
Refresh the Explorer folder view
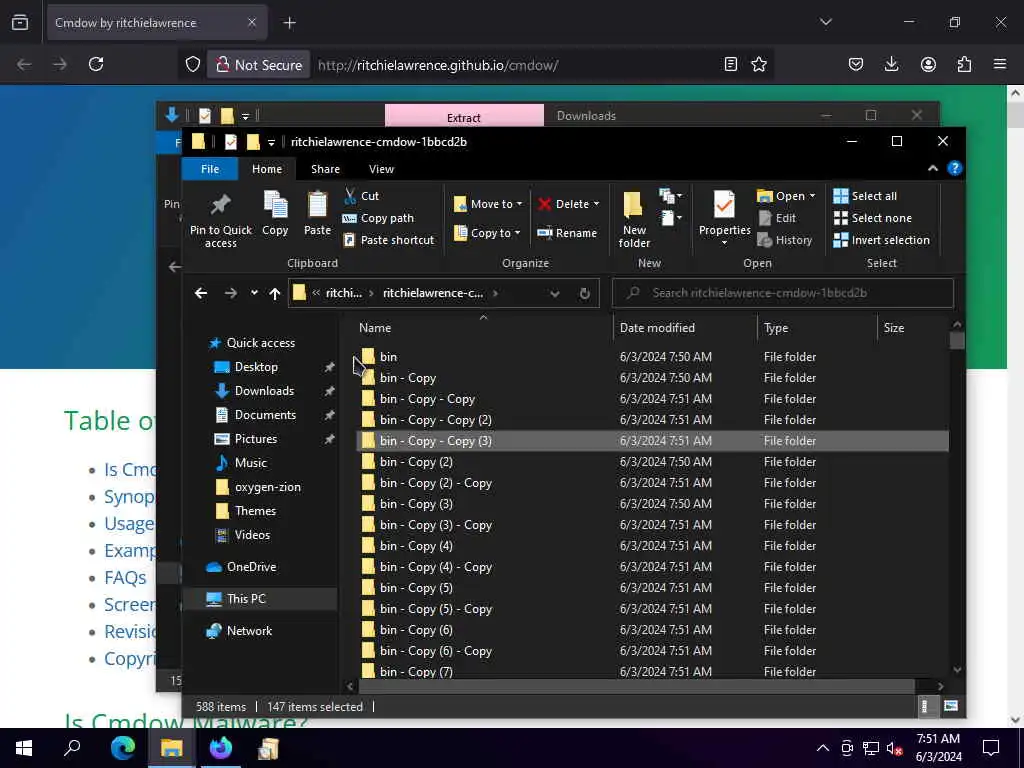pos(584,293)
